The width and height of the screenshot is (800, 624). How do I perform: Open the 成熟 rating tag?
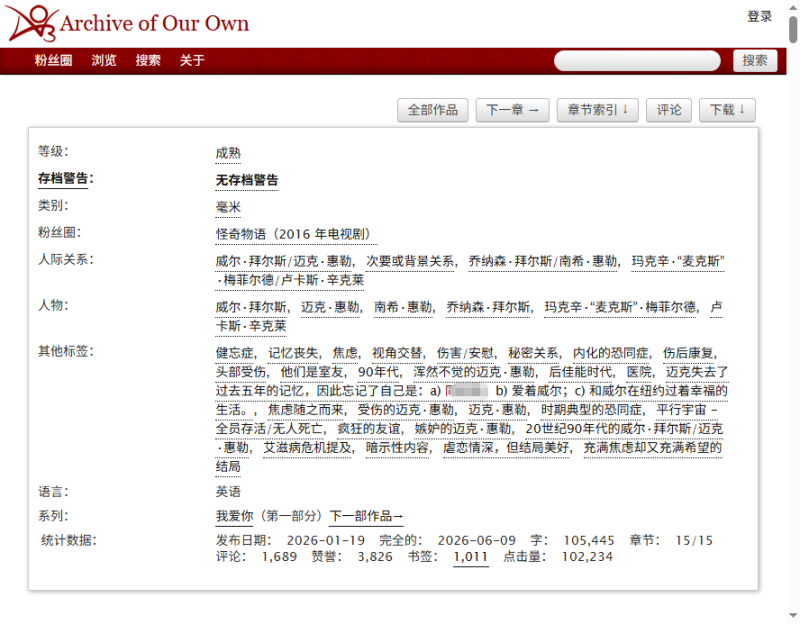(228, 153)
